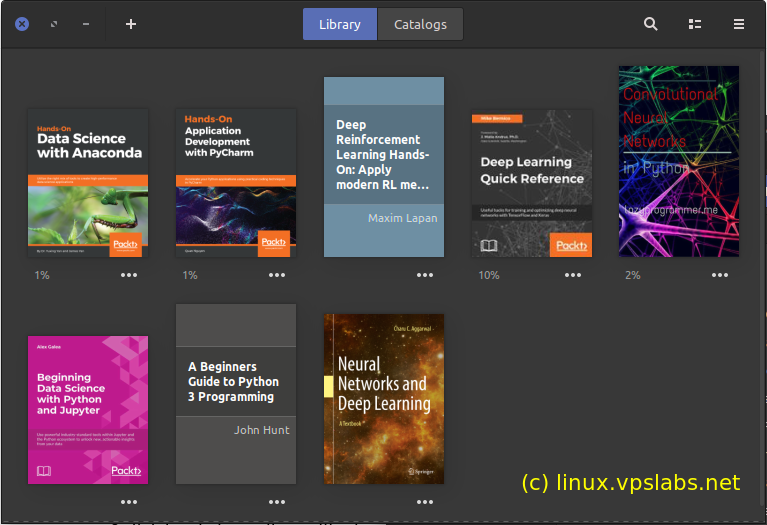Screen dimensions: 767x525
Task: Open more options for Data Science with Anaconda
Action: pos(129,275)
